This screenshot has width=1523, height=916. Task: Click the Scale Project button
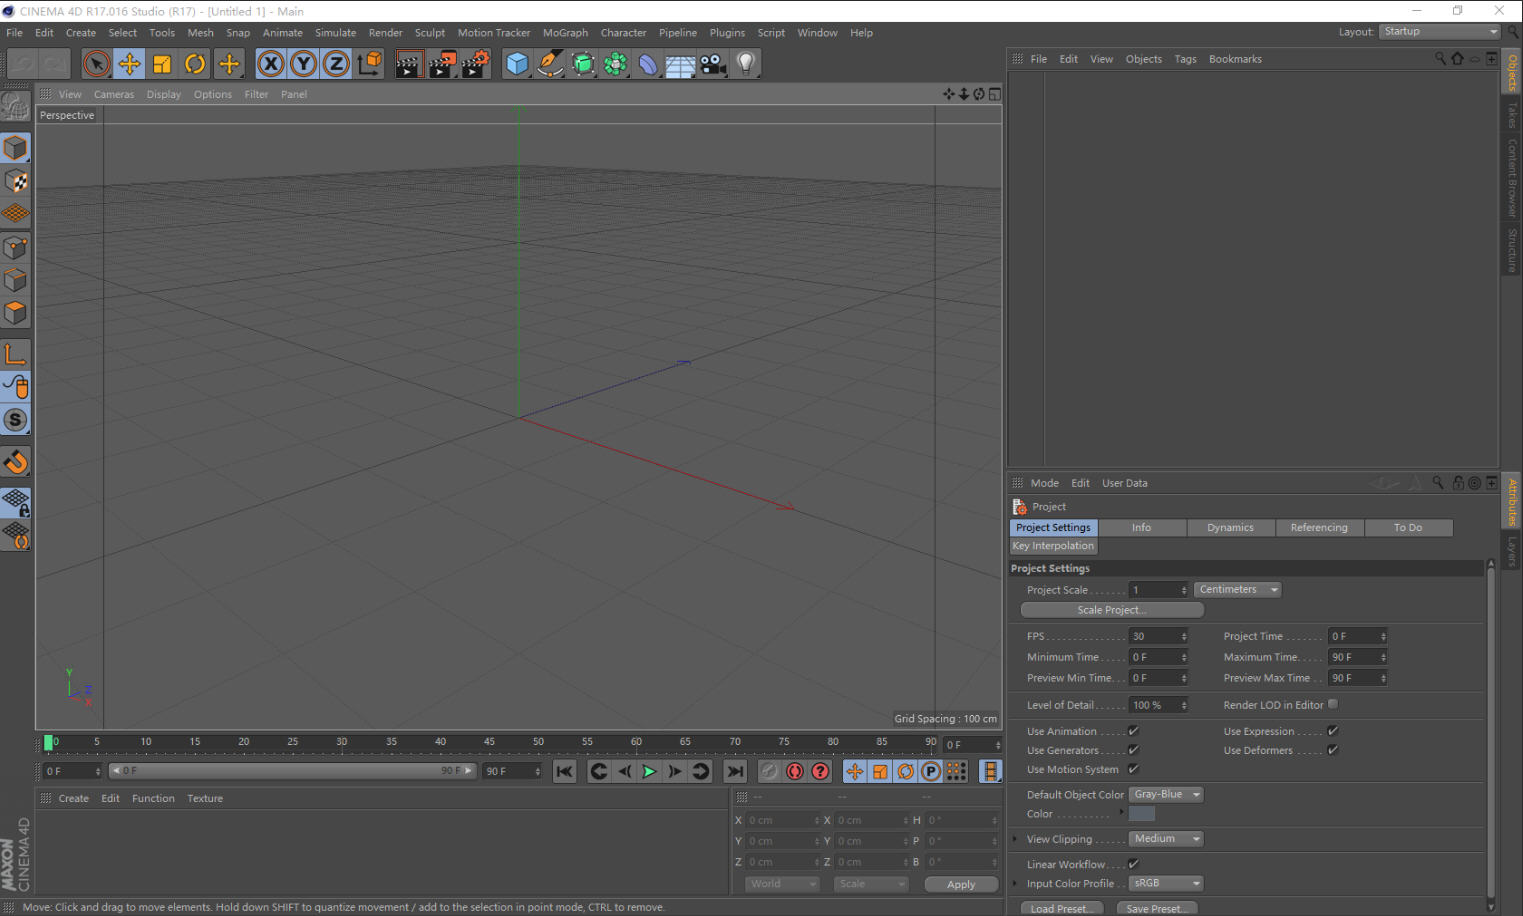click(1112, 610)
